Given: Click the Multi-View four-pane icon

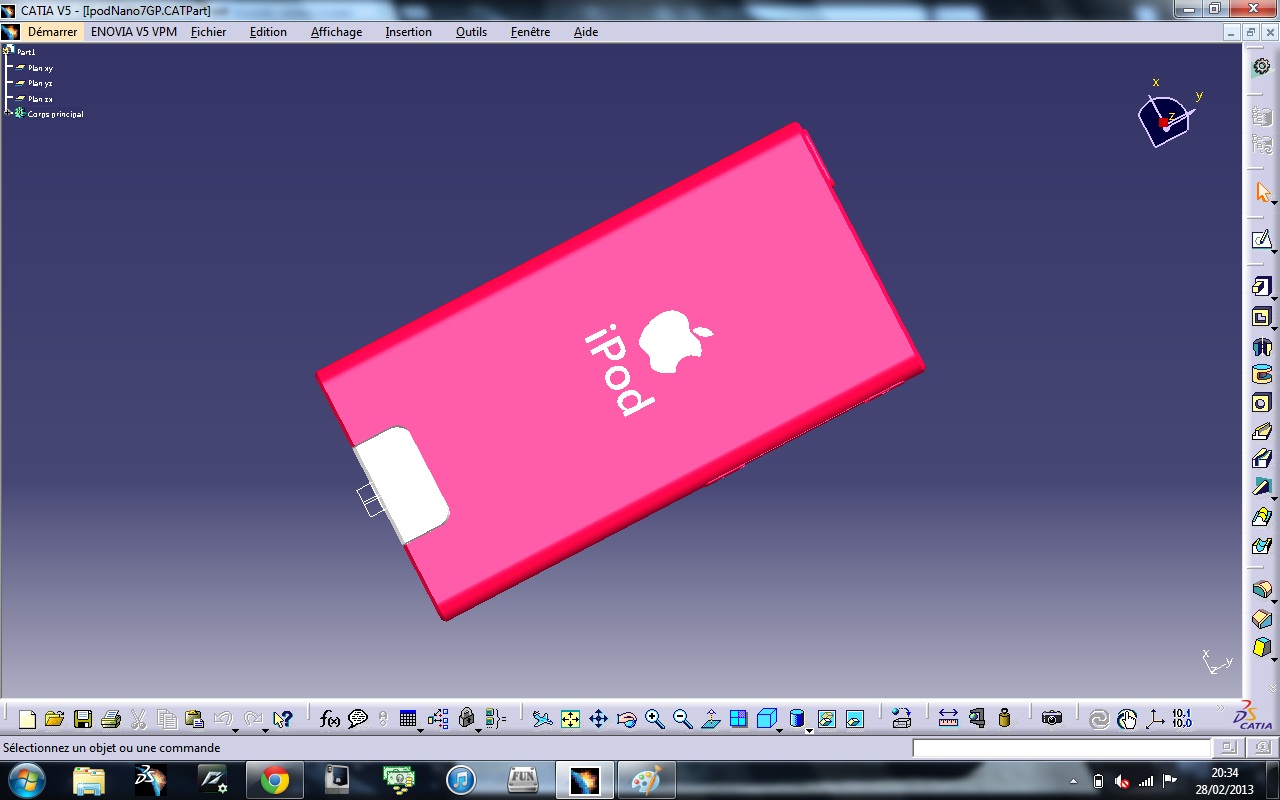Looking at the screenshot, I should [739, 719].
